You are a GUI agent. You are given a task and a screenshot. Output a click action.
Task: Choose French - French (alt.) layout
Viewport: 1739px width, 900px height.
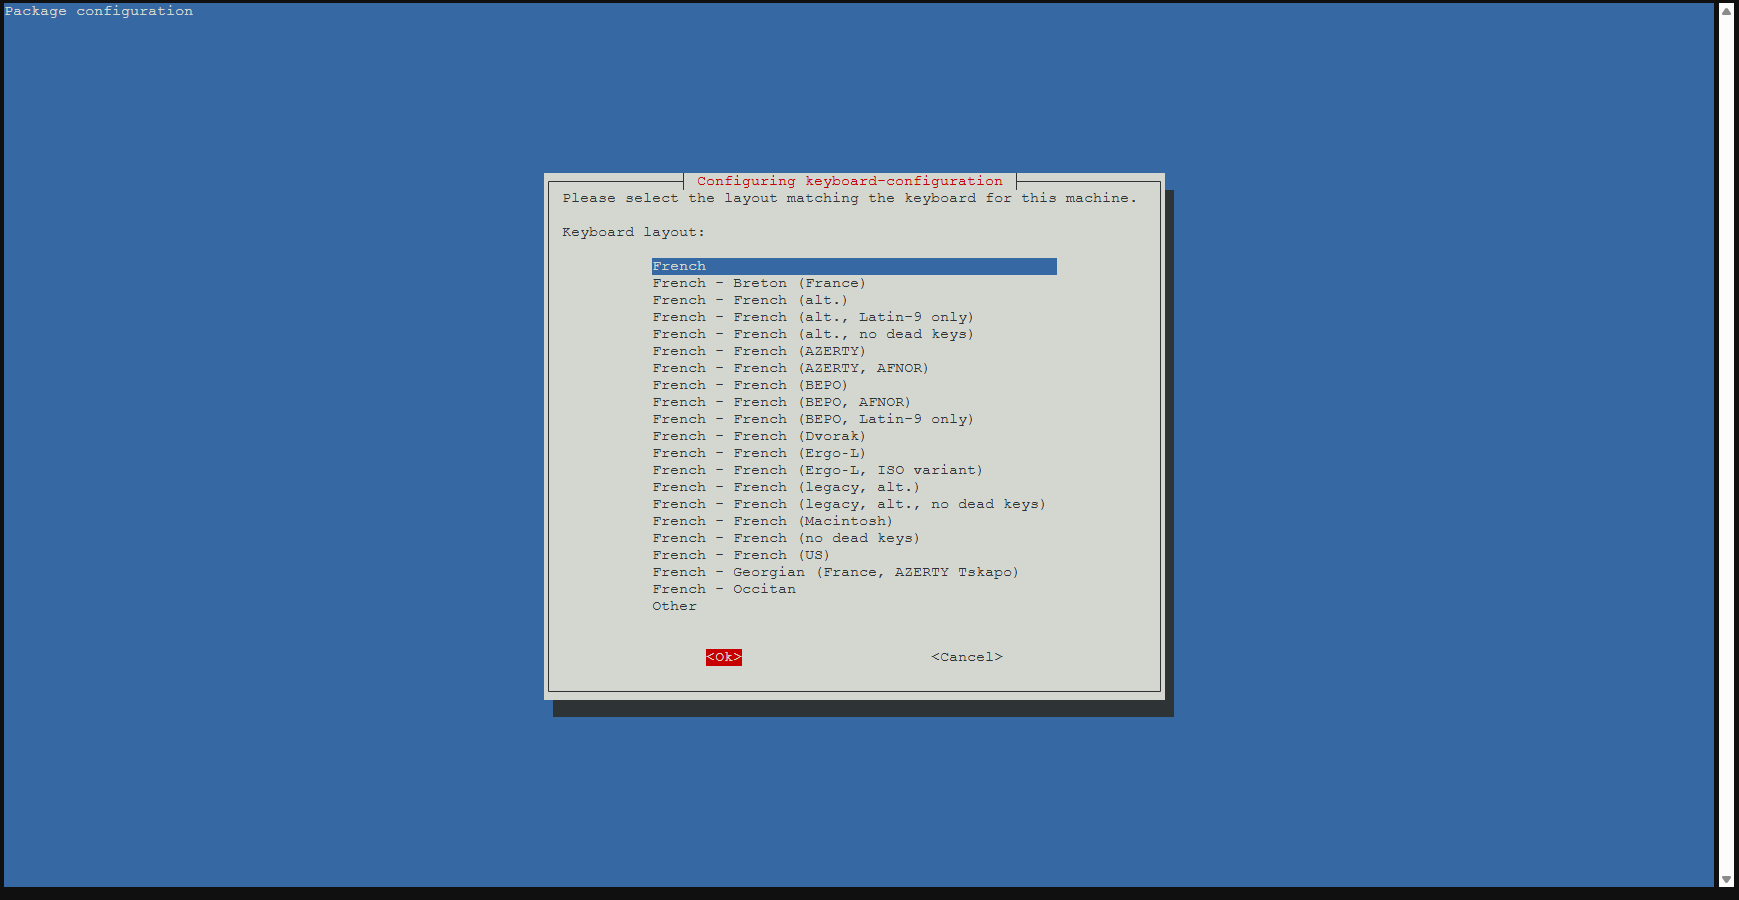[750, 300]
